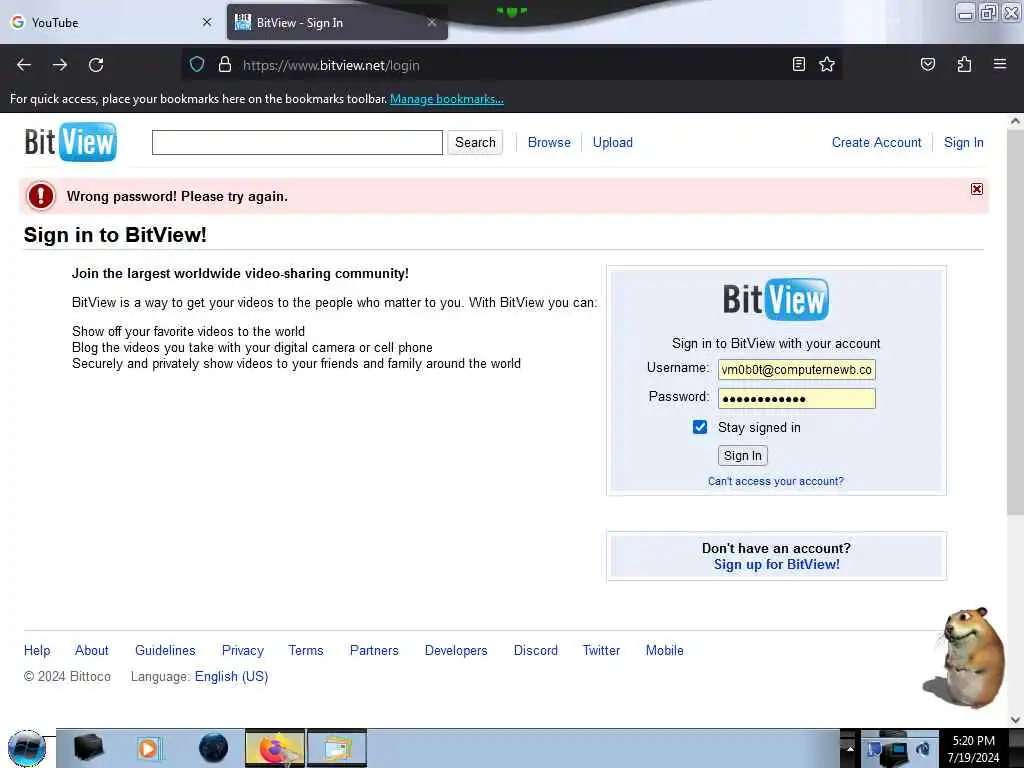Open the Partners footer link
This screenshot has height=768, width=1024.
(x=374, y=650)
